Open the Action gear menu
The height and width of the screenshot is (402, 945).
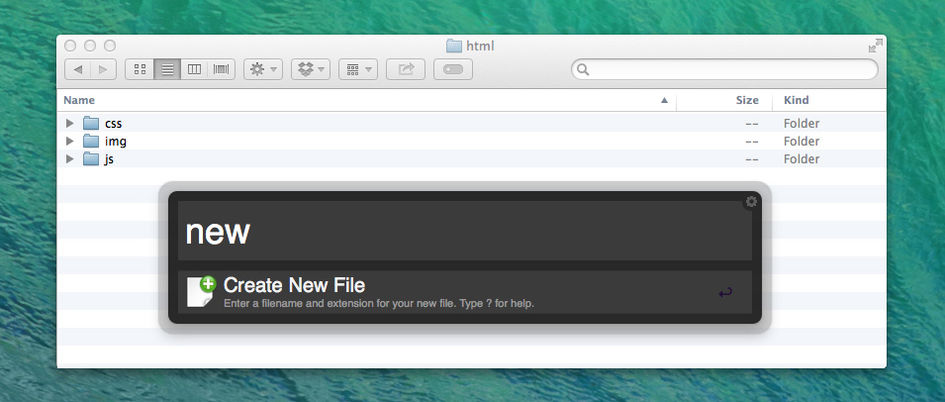click(x=263, y=69)
